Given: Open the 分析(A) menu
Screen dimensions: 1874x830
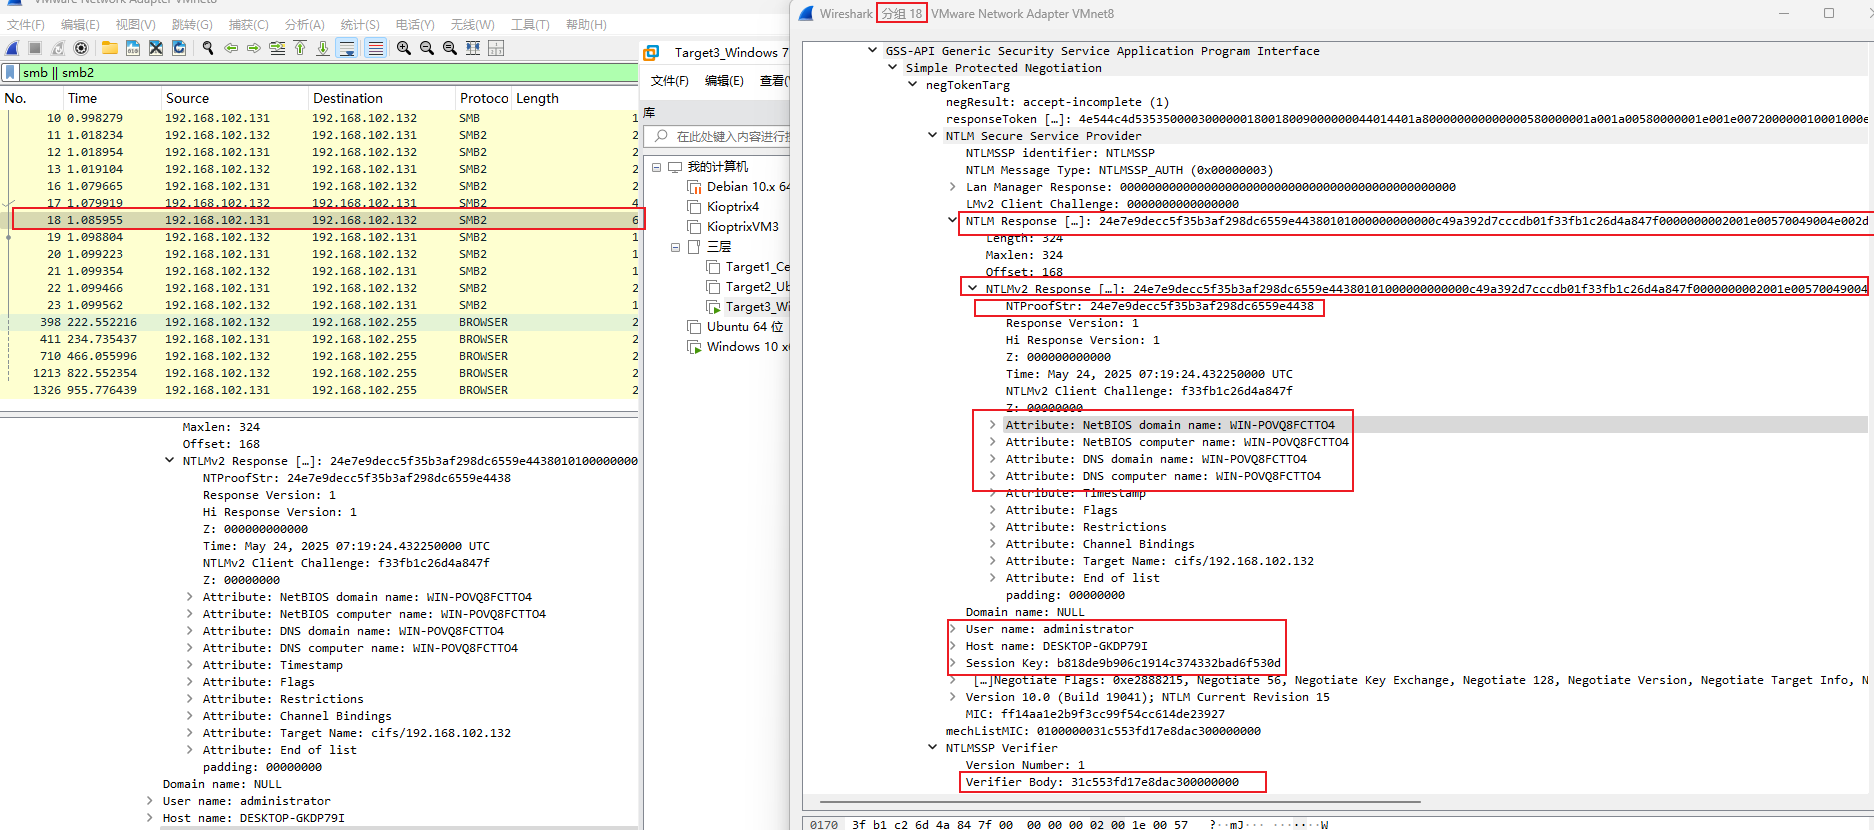Looking at the screenshot, I should (x=304, y=24).
